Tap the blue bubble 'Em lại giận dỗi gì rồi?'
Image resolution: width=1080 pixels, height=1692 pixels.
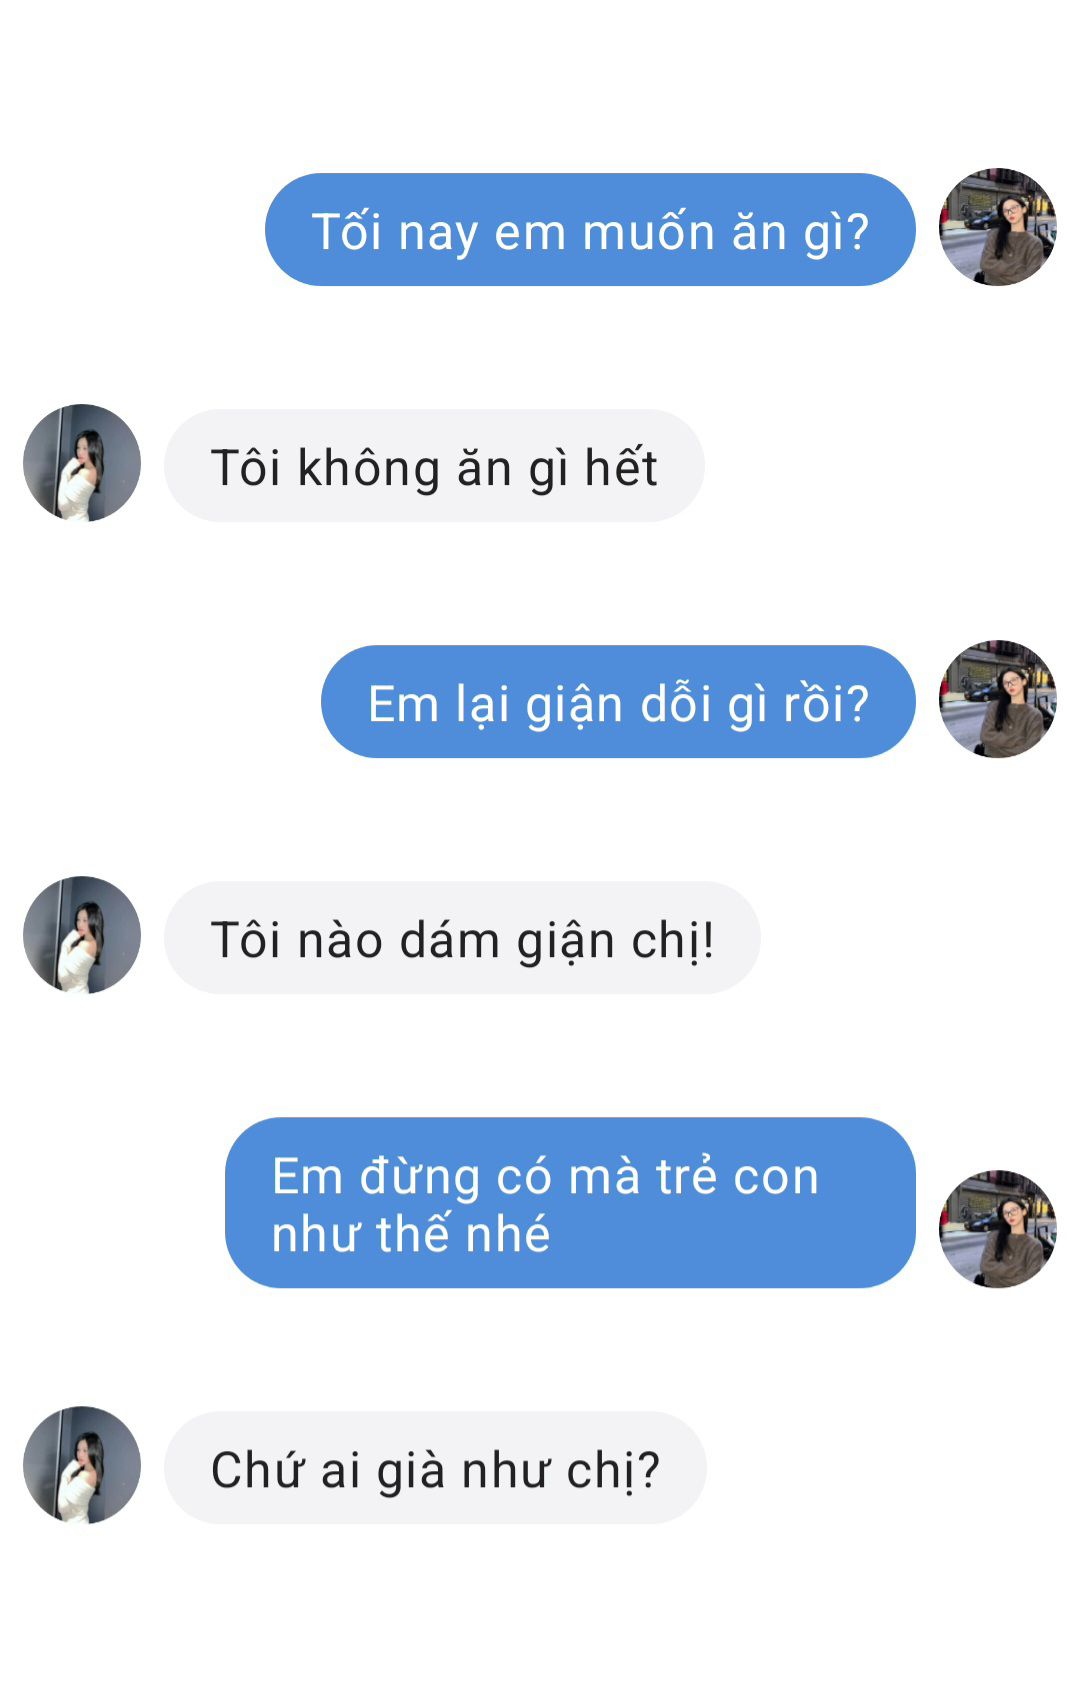tap(618, 702)
